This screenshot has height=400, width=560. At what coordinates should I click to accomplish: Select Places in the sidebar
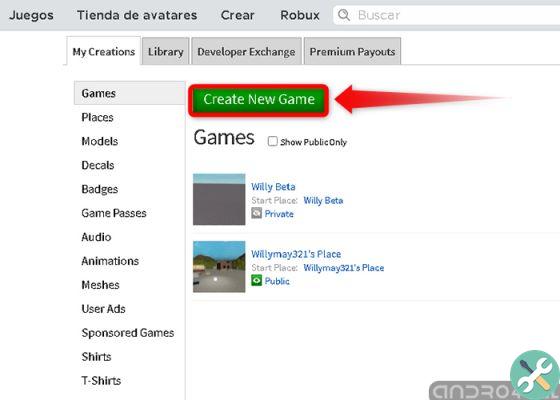tap(97, 117)
